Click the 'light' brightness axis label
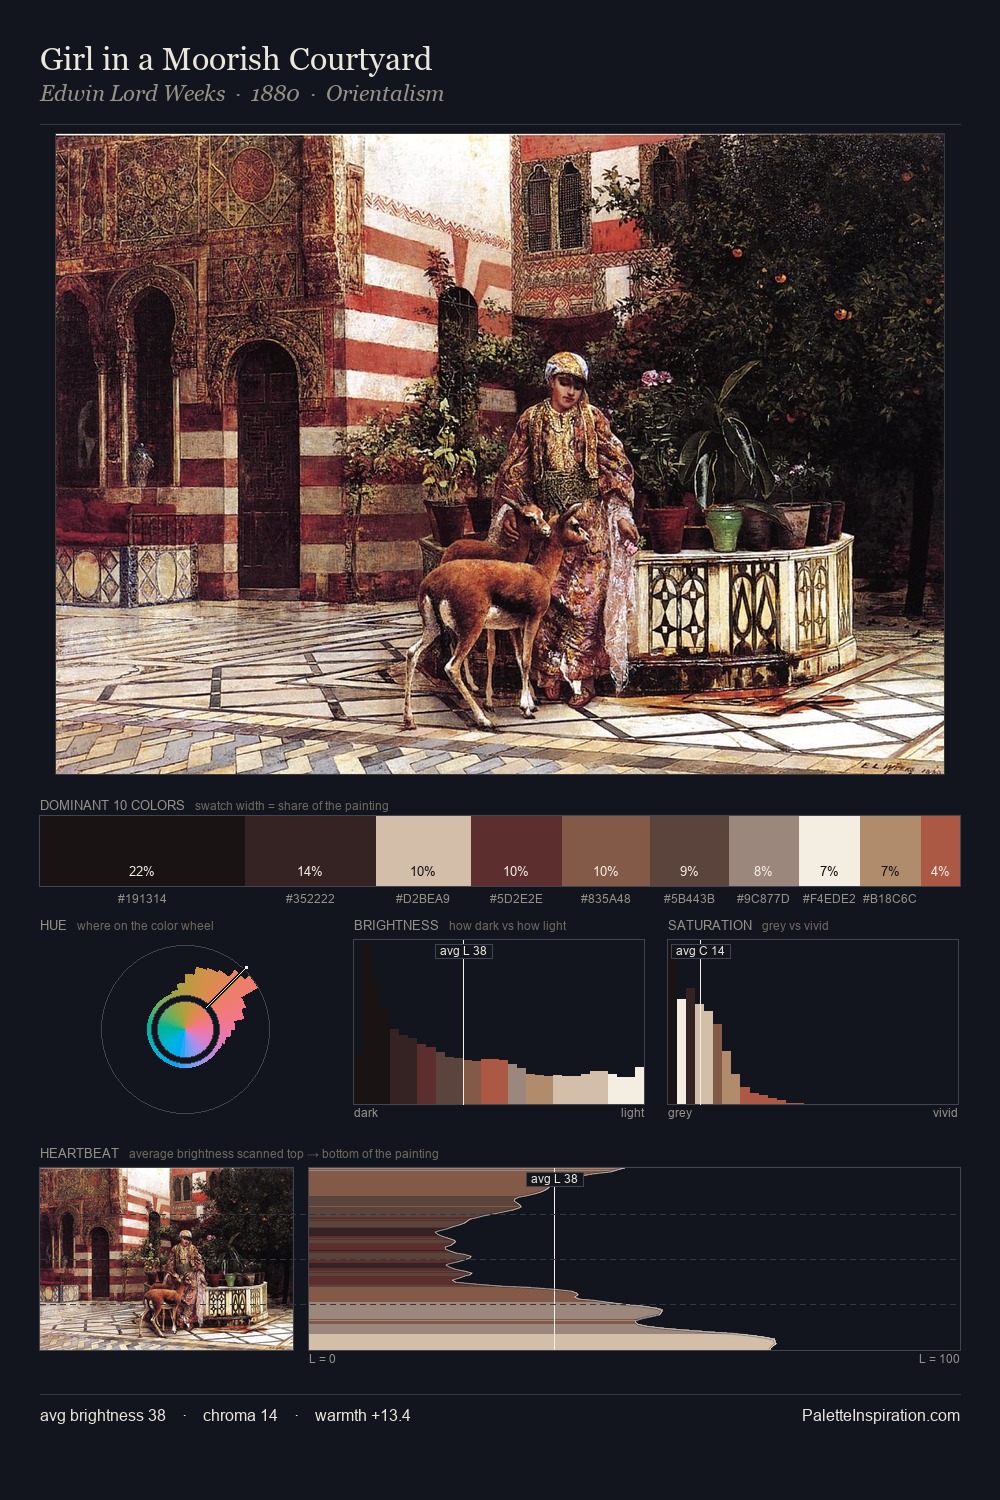Image resolution: width=1000 pixels, height=1500 pixels. 632,1113
